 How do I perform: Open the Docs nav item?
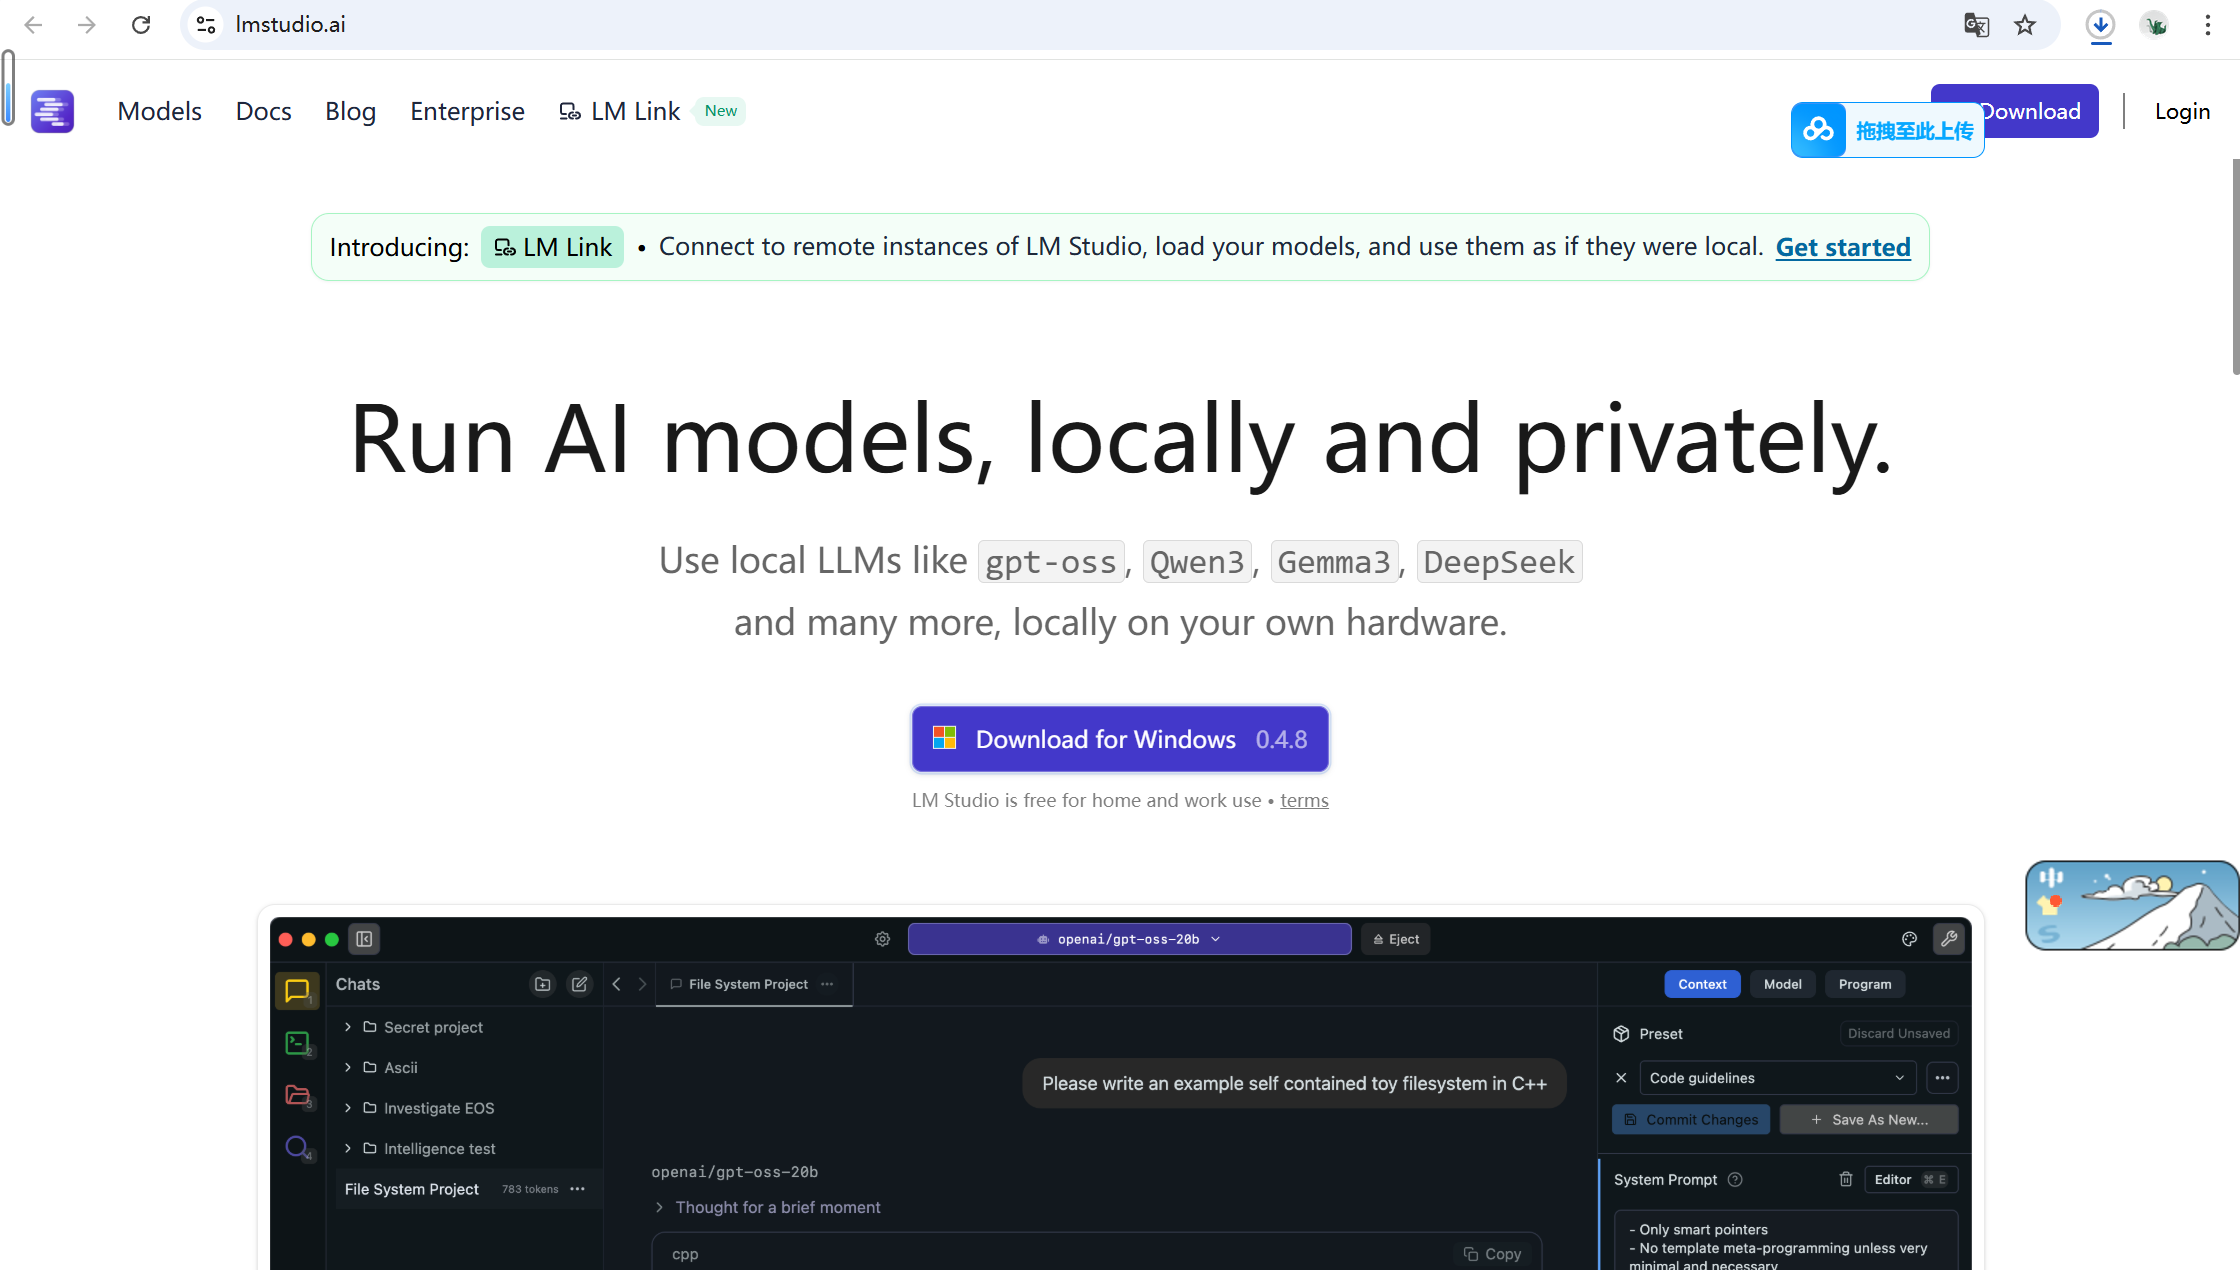click(x=263, y=111)
